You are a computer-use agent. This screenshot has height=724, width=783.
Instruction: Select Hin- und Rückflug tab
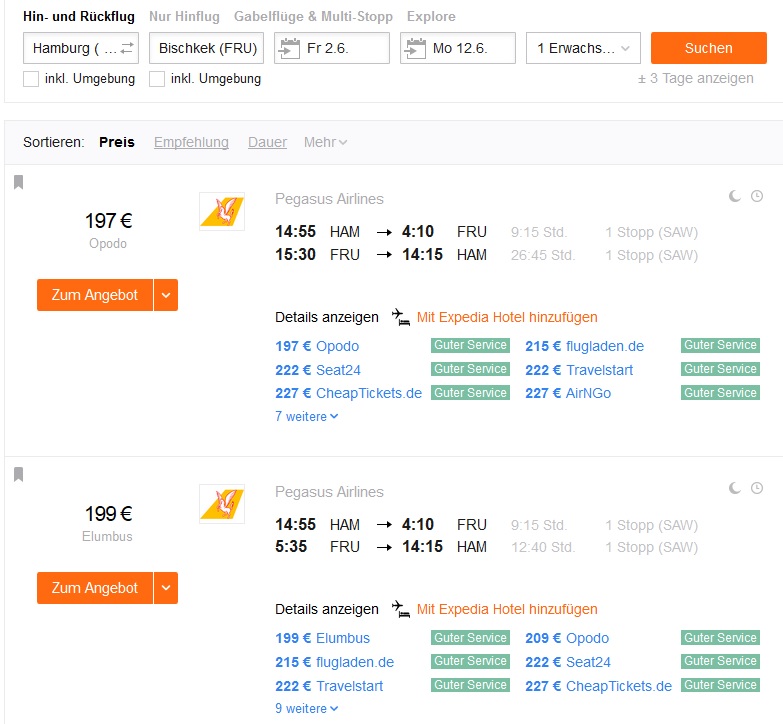(x=79, y=16)
